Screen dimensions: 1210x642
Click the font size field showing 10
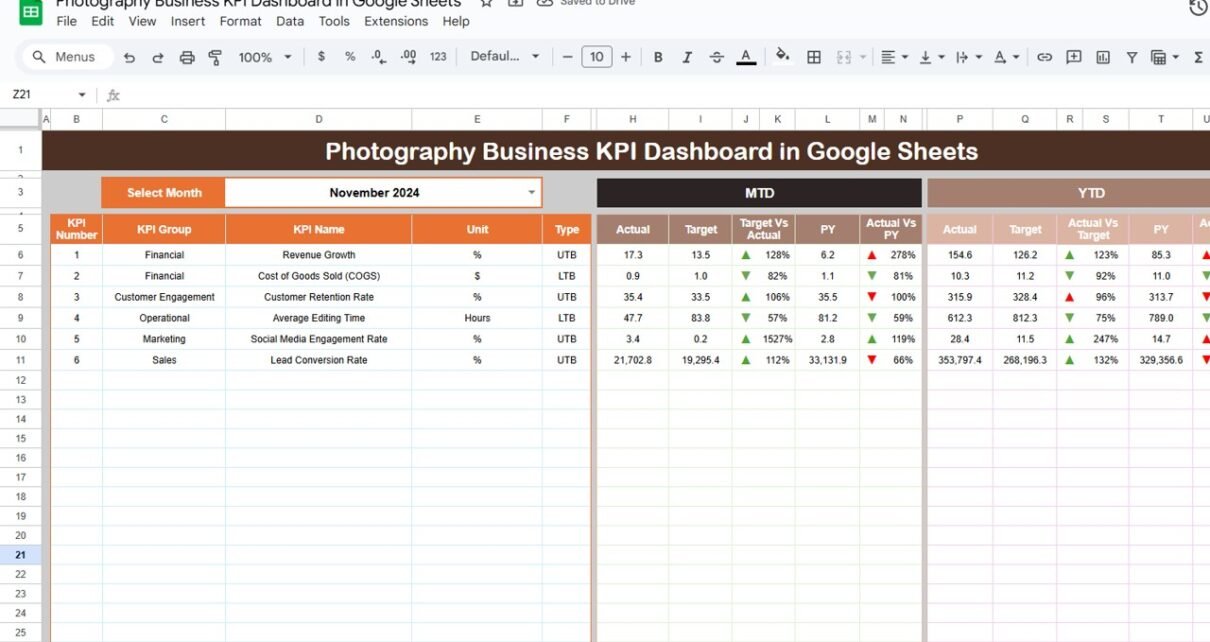pyautogui.click(x=596, y=57)
